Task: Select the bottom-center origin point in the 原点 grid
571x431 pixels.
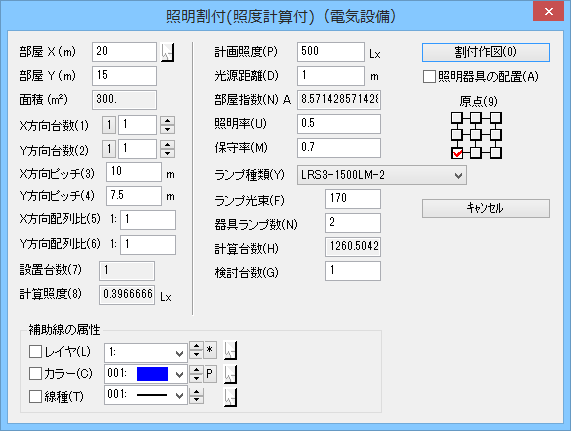Action: [475, 153]
